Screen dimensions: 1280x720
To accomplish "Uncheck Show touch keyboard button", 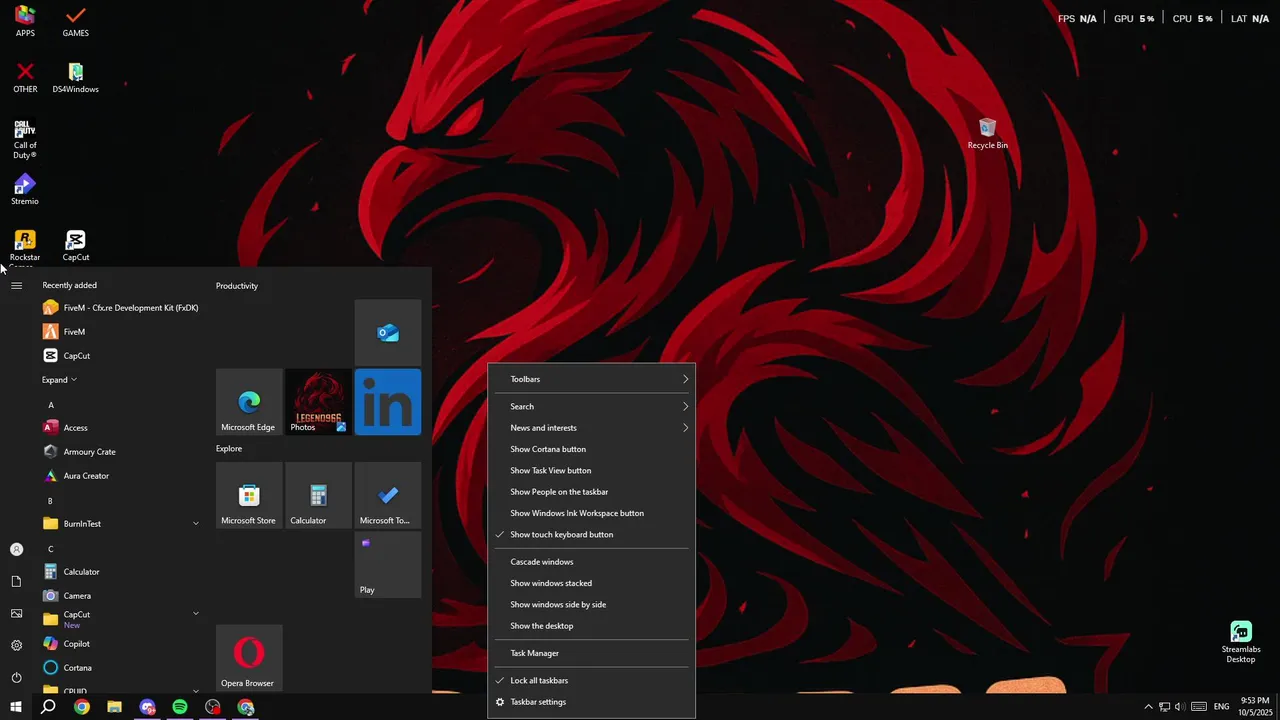I will (591, 534).
